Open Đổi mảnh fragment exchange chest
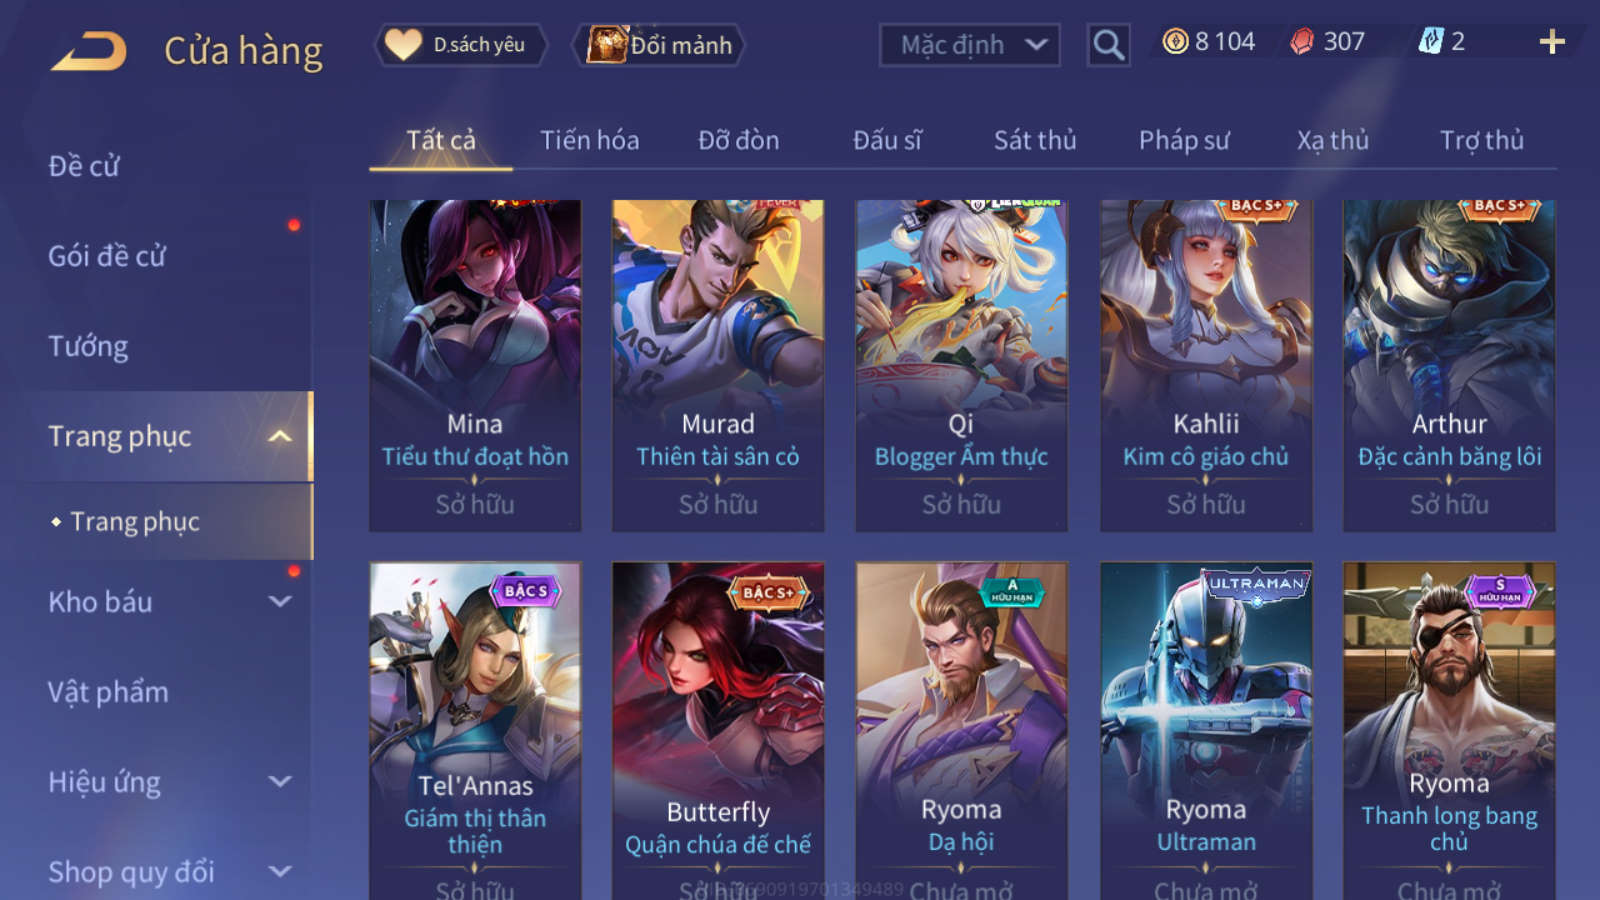This screenshot has height=900, width=1600. click(659, 45)
